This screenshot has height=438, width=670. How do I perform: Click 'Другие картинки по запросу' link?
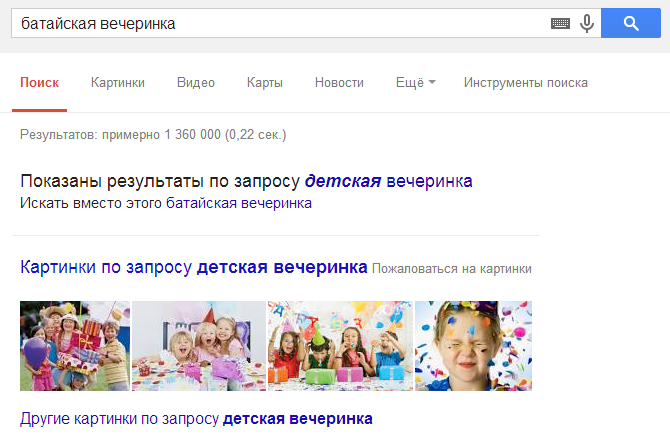(x=196, y=417)
